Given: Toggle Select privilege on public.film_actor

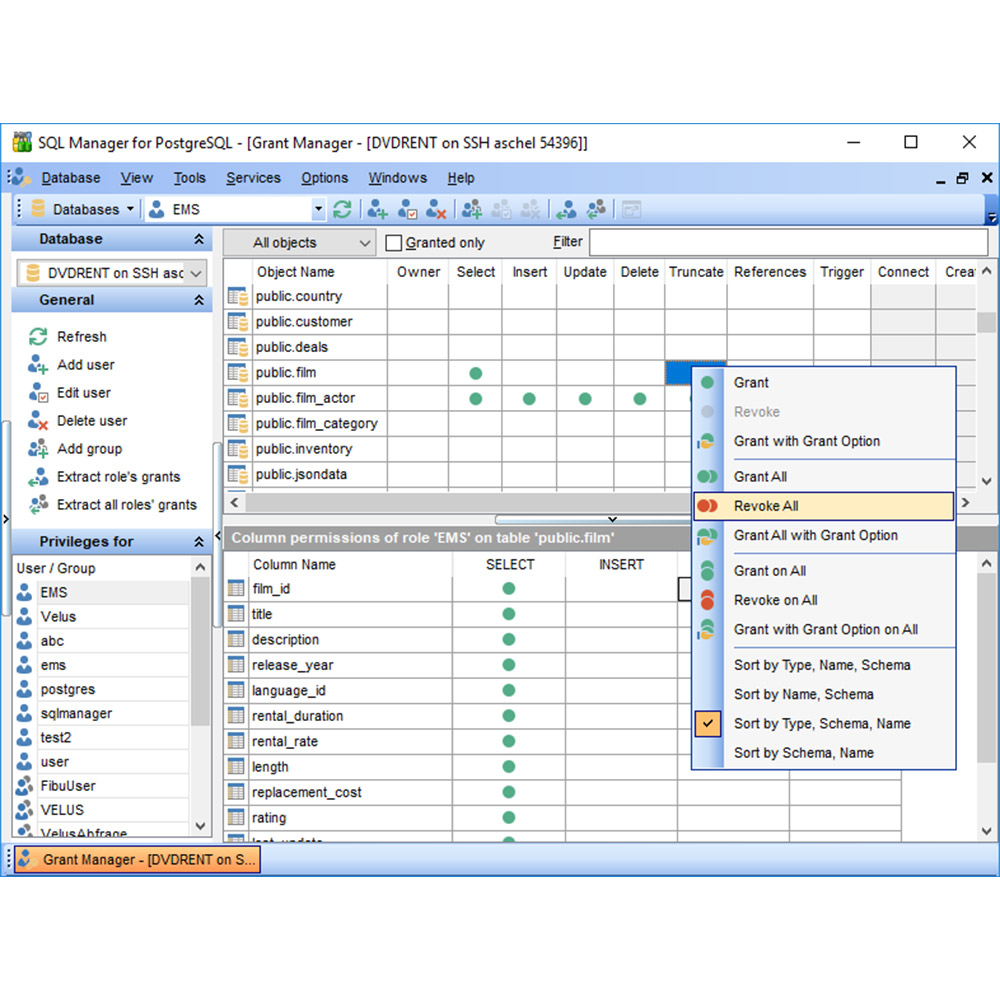Looking at the screenshot, I should click(476, 399).
